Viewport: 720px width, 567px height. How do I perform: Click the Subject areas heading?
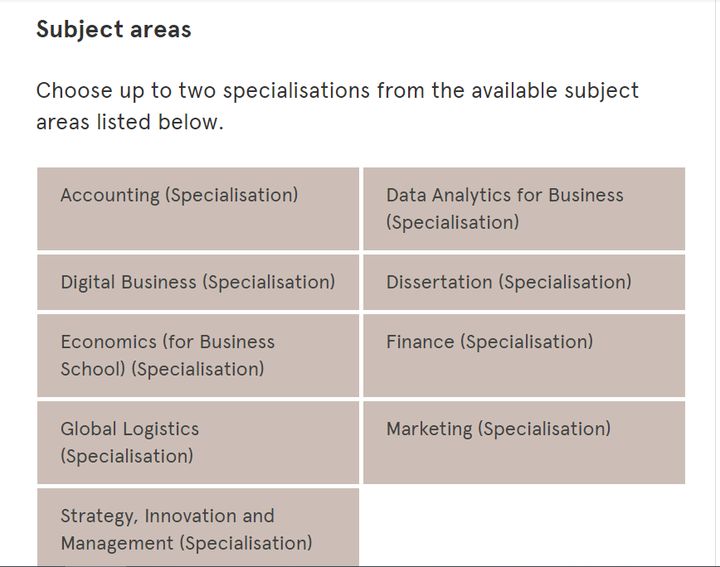coord(113,30)
